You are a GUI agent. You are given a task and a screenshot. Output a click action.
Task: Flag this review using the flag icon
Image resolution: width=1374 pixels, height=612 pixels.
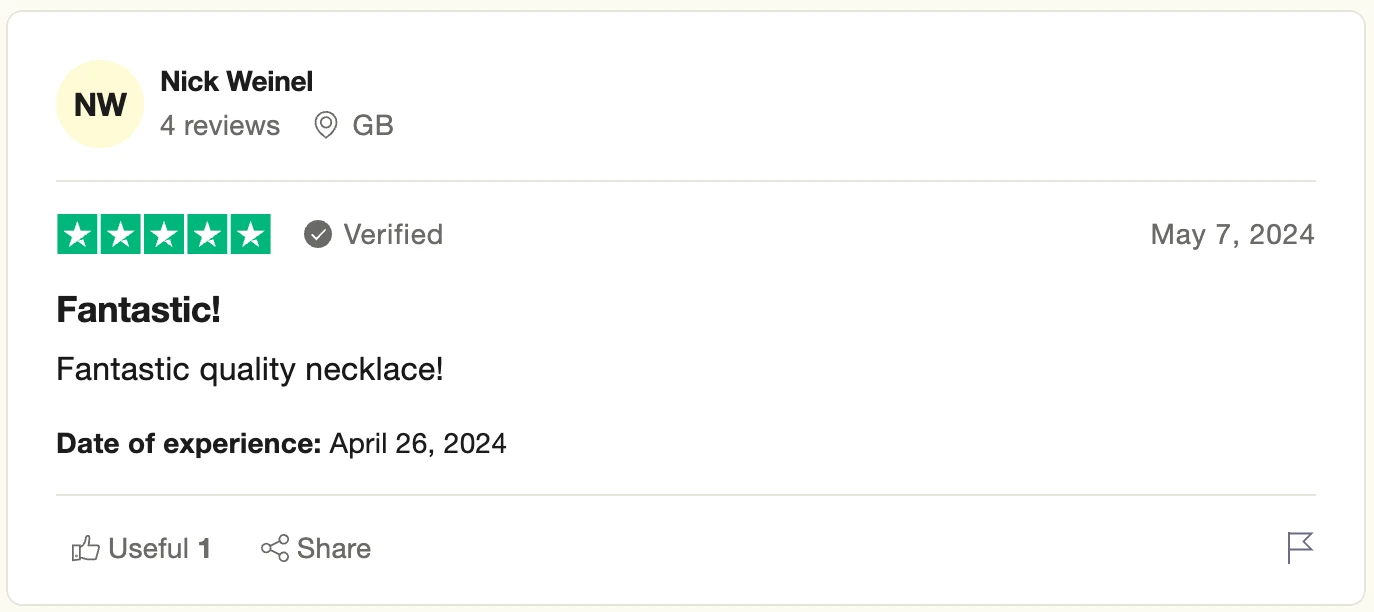(1299, 548)
